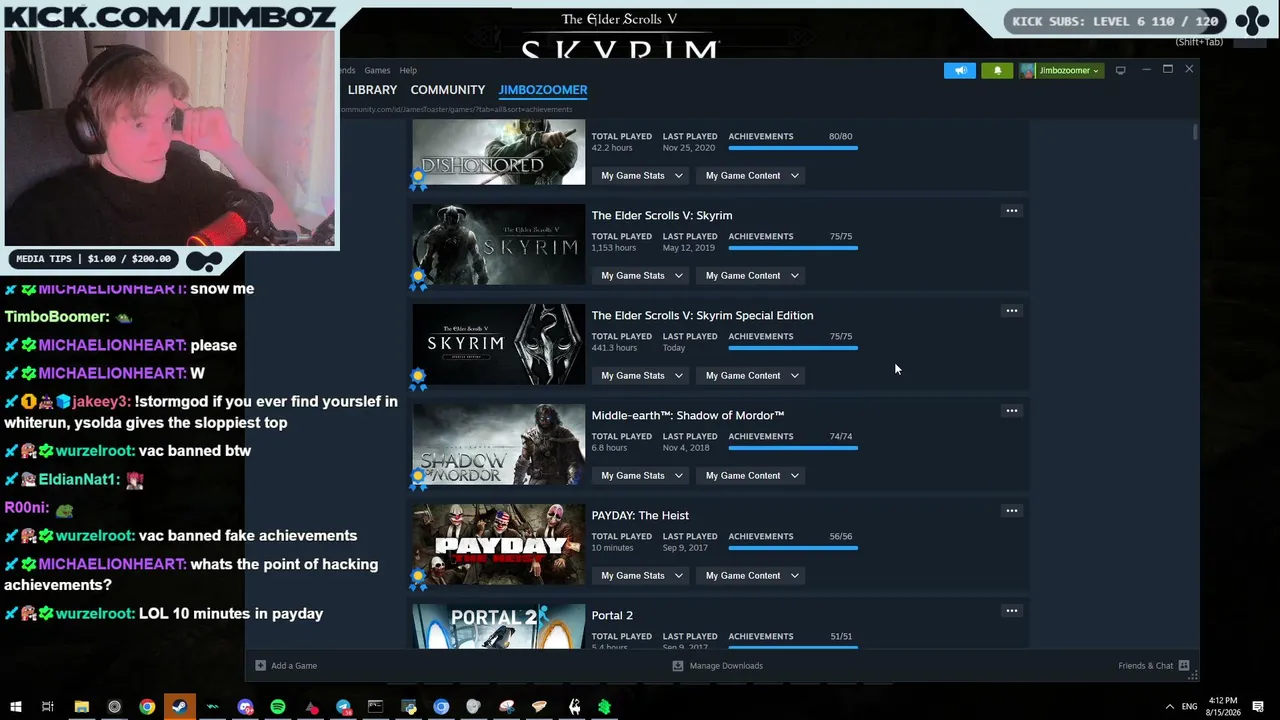Open Spotify from the taskbar
Screen dimensions: 1280x720
[x=278, y=707]
